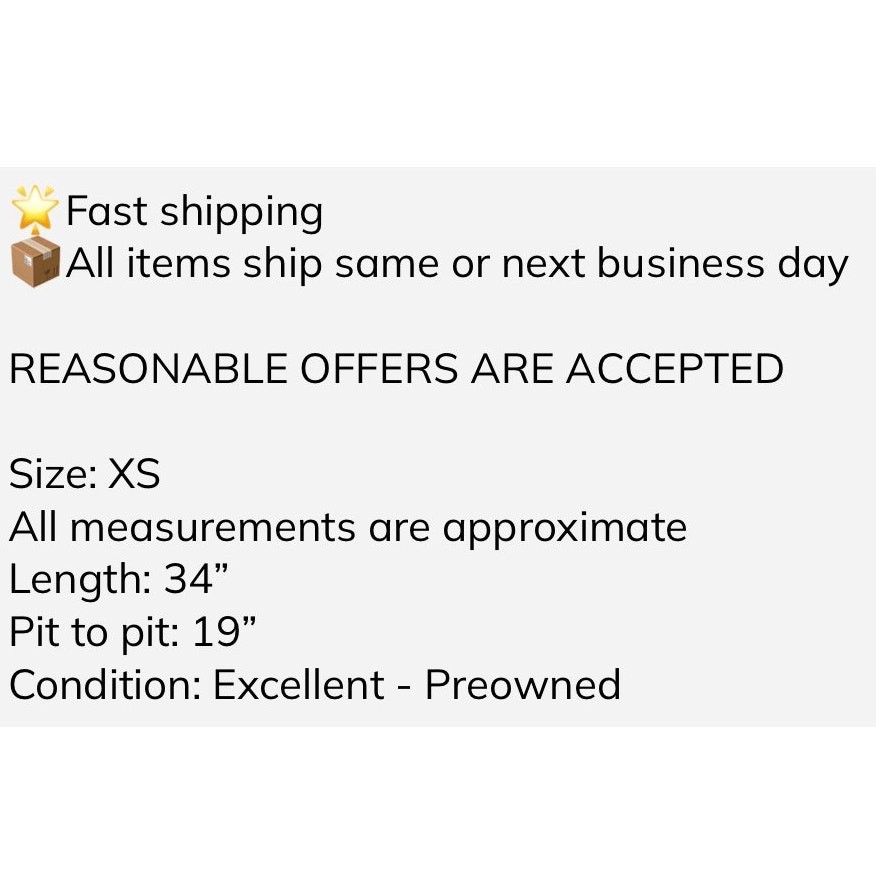The width and height of the screenshot is (876, 876).
Task: Click the word "Excellent"
Action: (x=298, y=685)
